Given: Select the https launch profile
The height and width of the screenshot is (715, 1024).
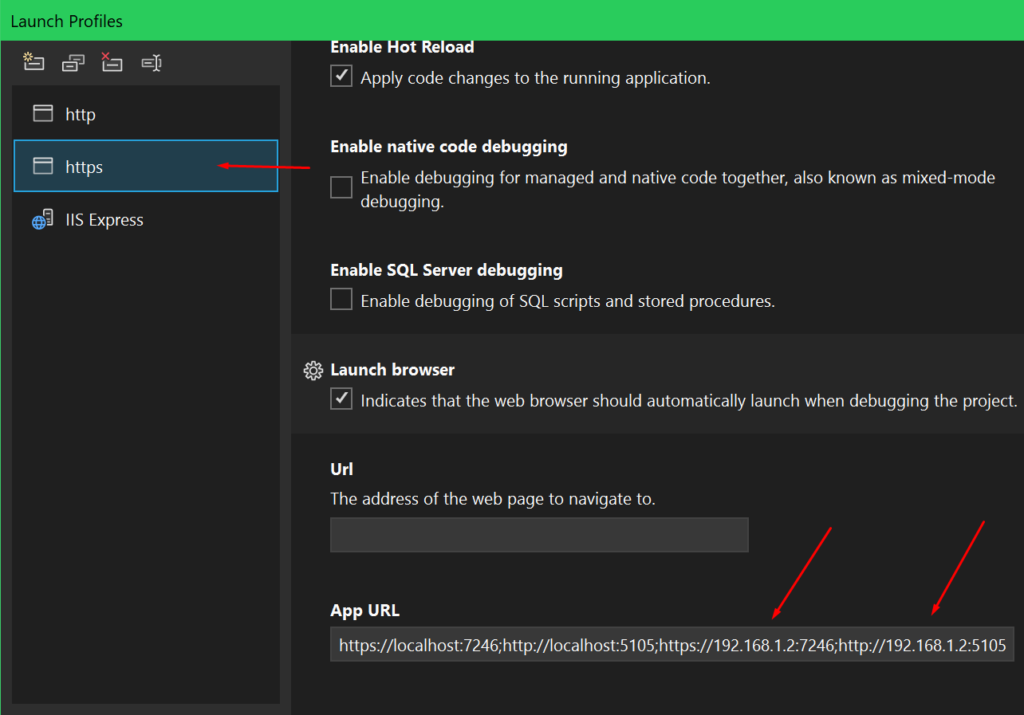Looking at the screenshot, I should coord(146,166).
